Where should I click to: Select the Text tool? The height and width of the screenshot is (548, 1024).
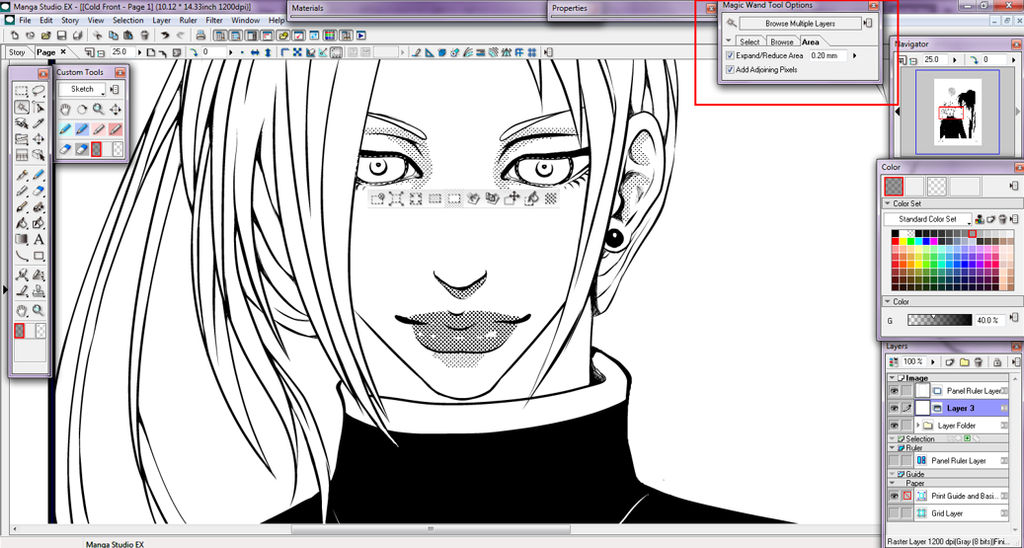[38, 239]
